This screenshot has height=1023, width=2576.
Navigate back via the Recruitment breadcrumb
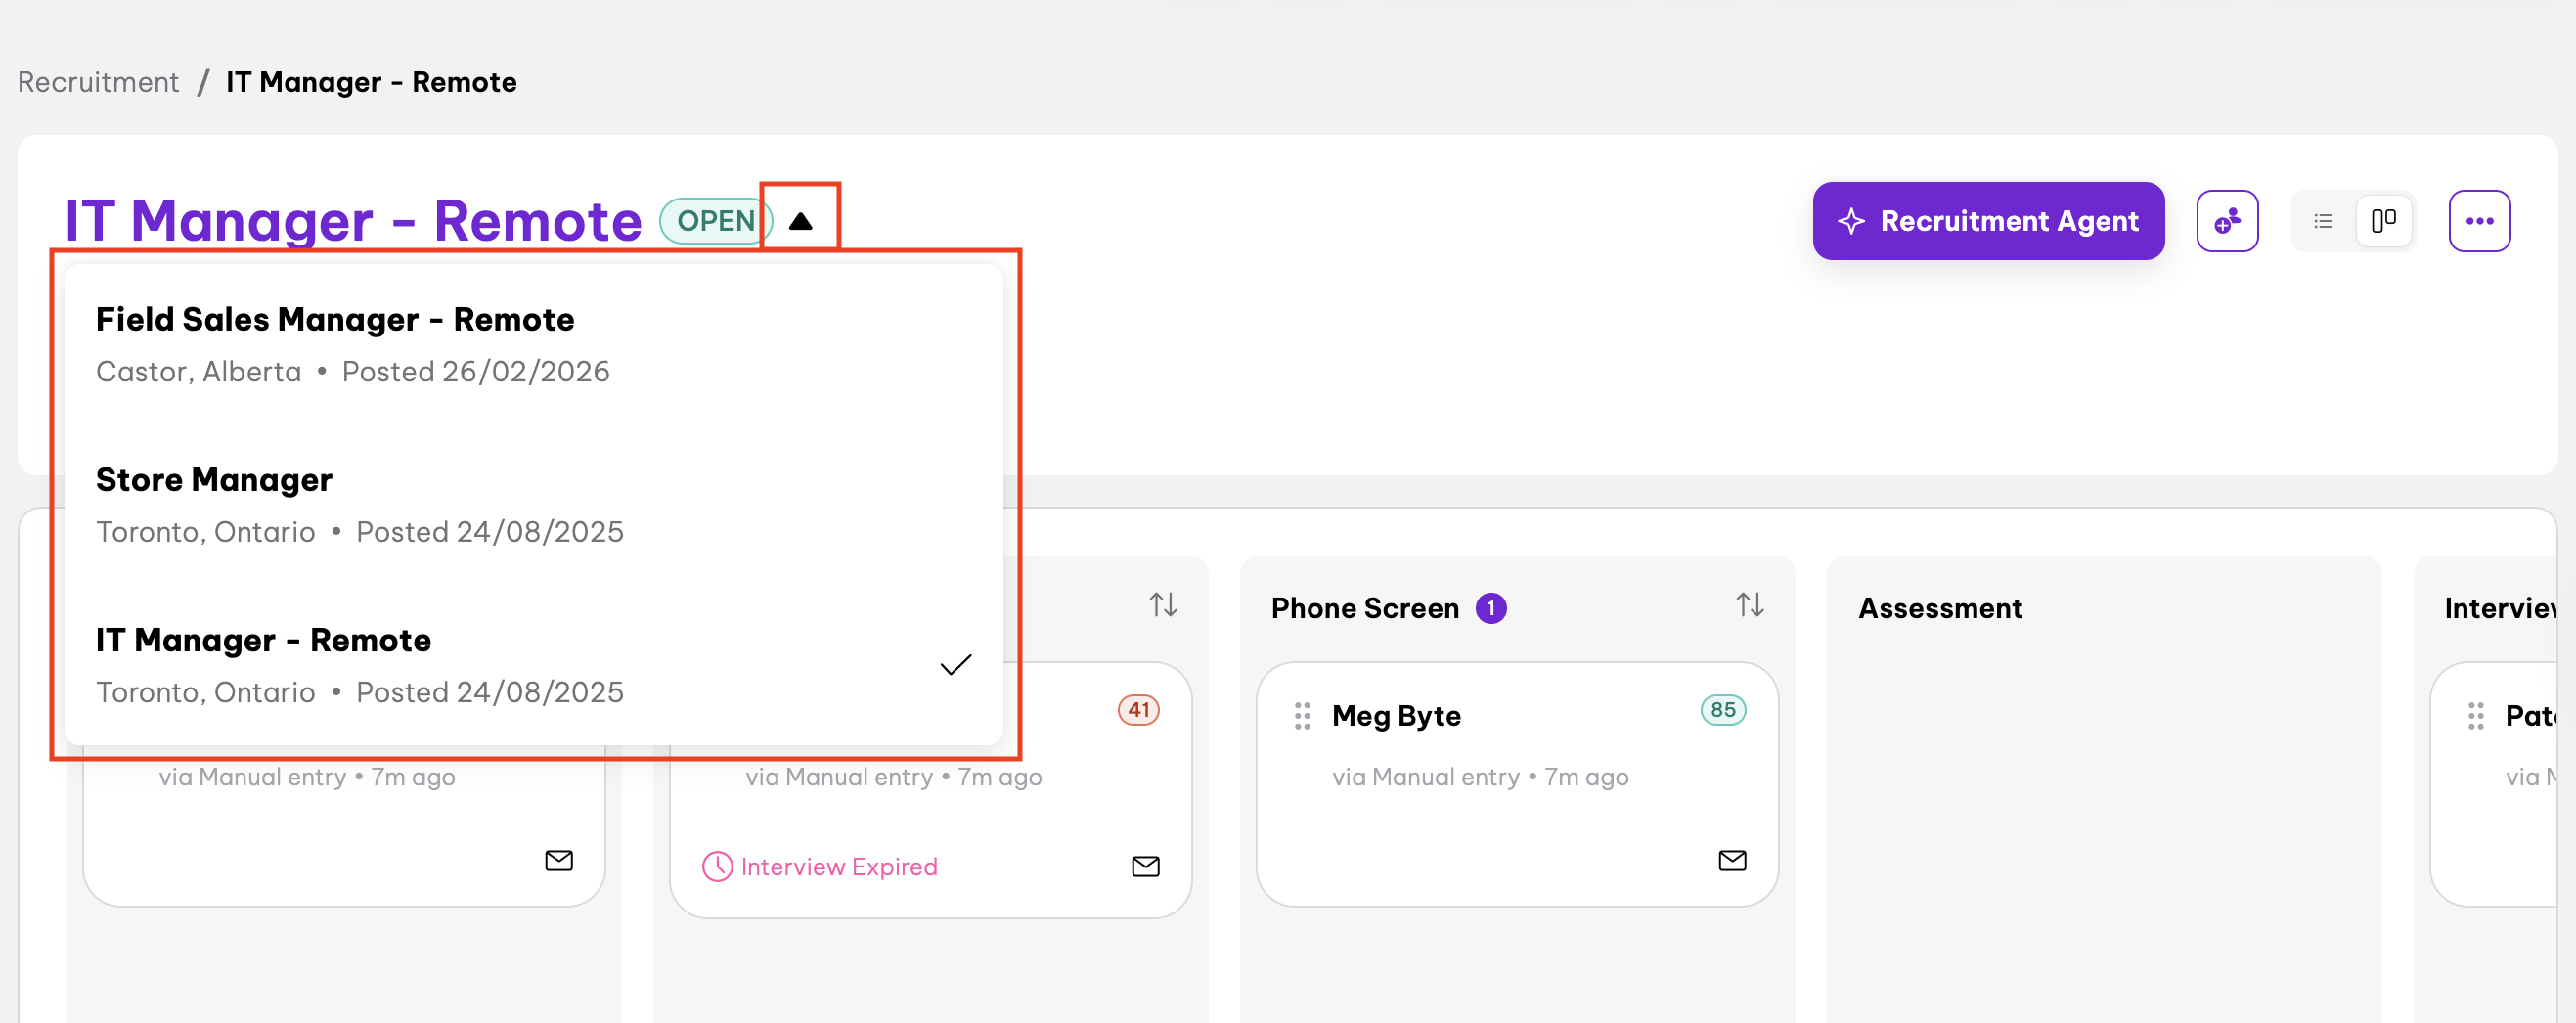pos(96,82)
